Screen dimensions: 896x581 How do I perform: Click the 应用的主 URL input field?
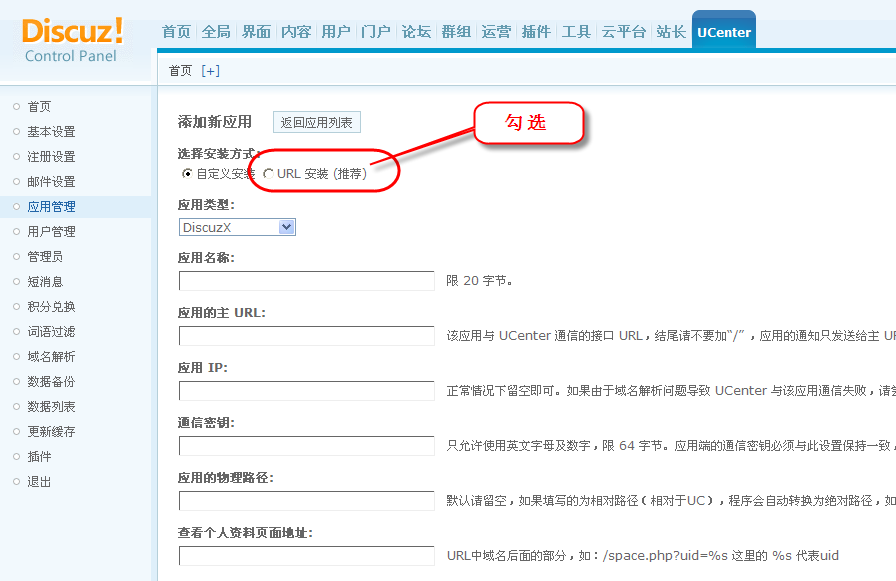coord(307,336)
